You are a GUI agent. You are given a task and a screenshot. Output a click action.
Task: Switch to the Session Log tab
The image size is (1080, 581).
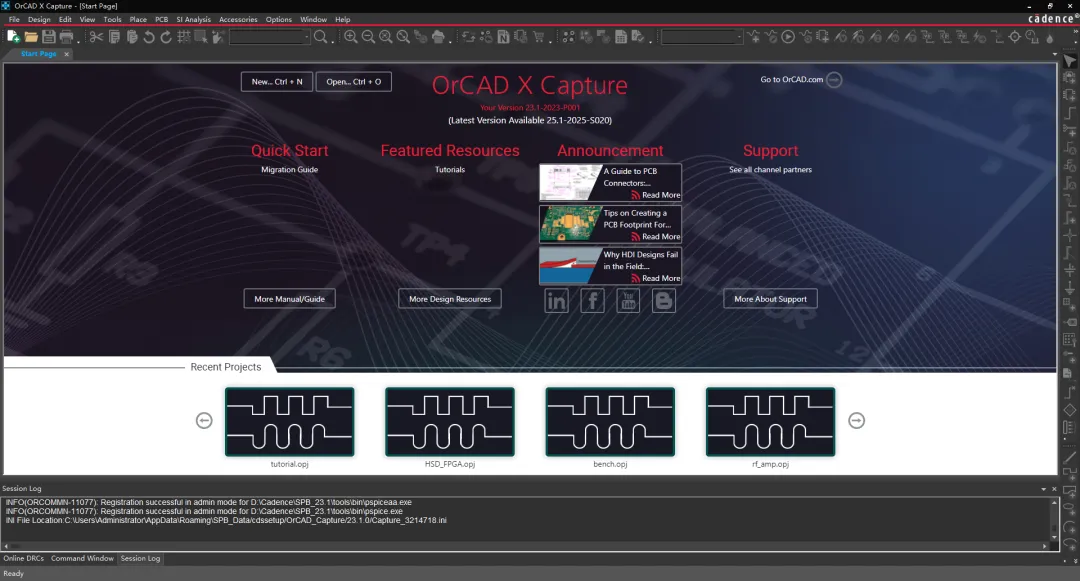tap(141, 558)
